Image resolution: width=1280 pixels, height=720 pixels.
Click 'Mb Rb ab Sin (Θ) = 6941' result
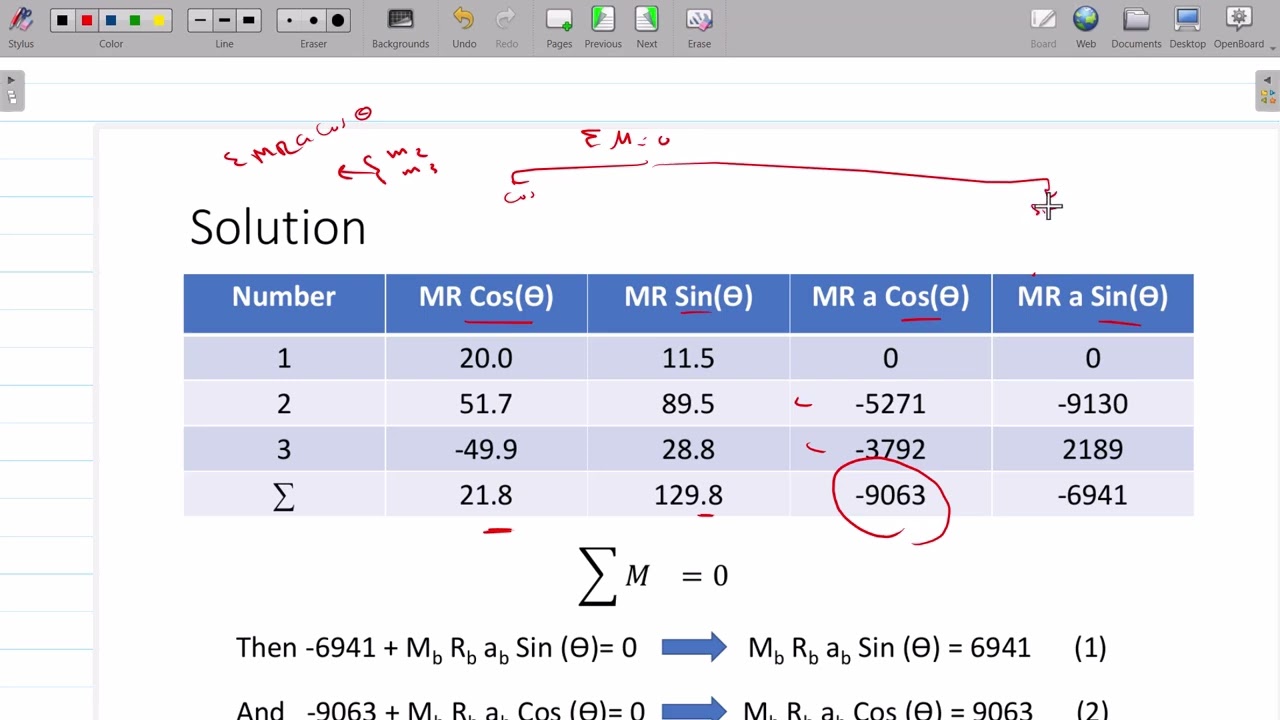pos(889,649)
